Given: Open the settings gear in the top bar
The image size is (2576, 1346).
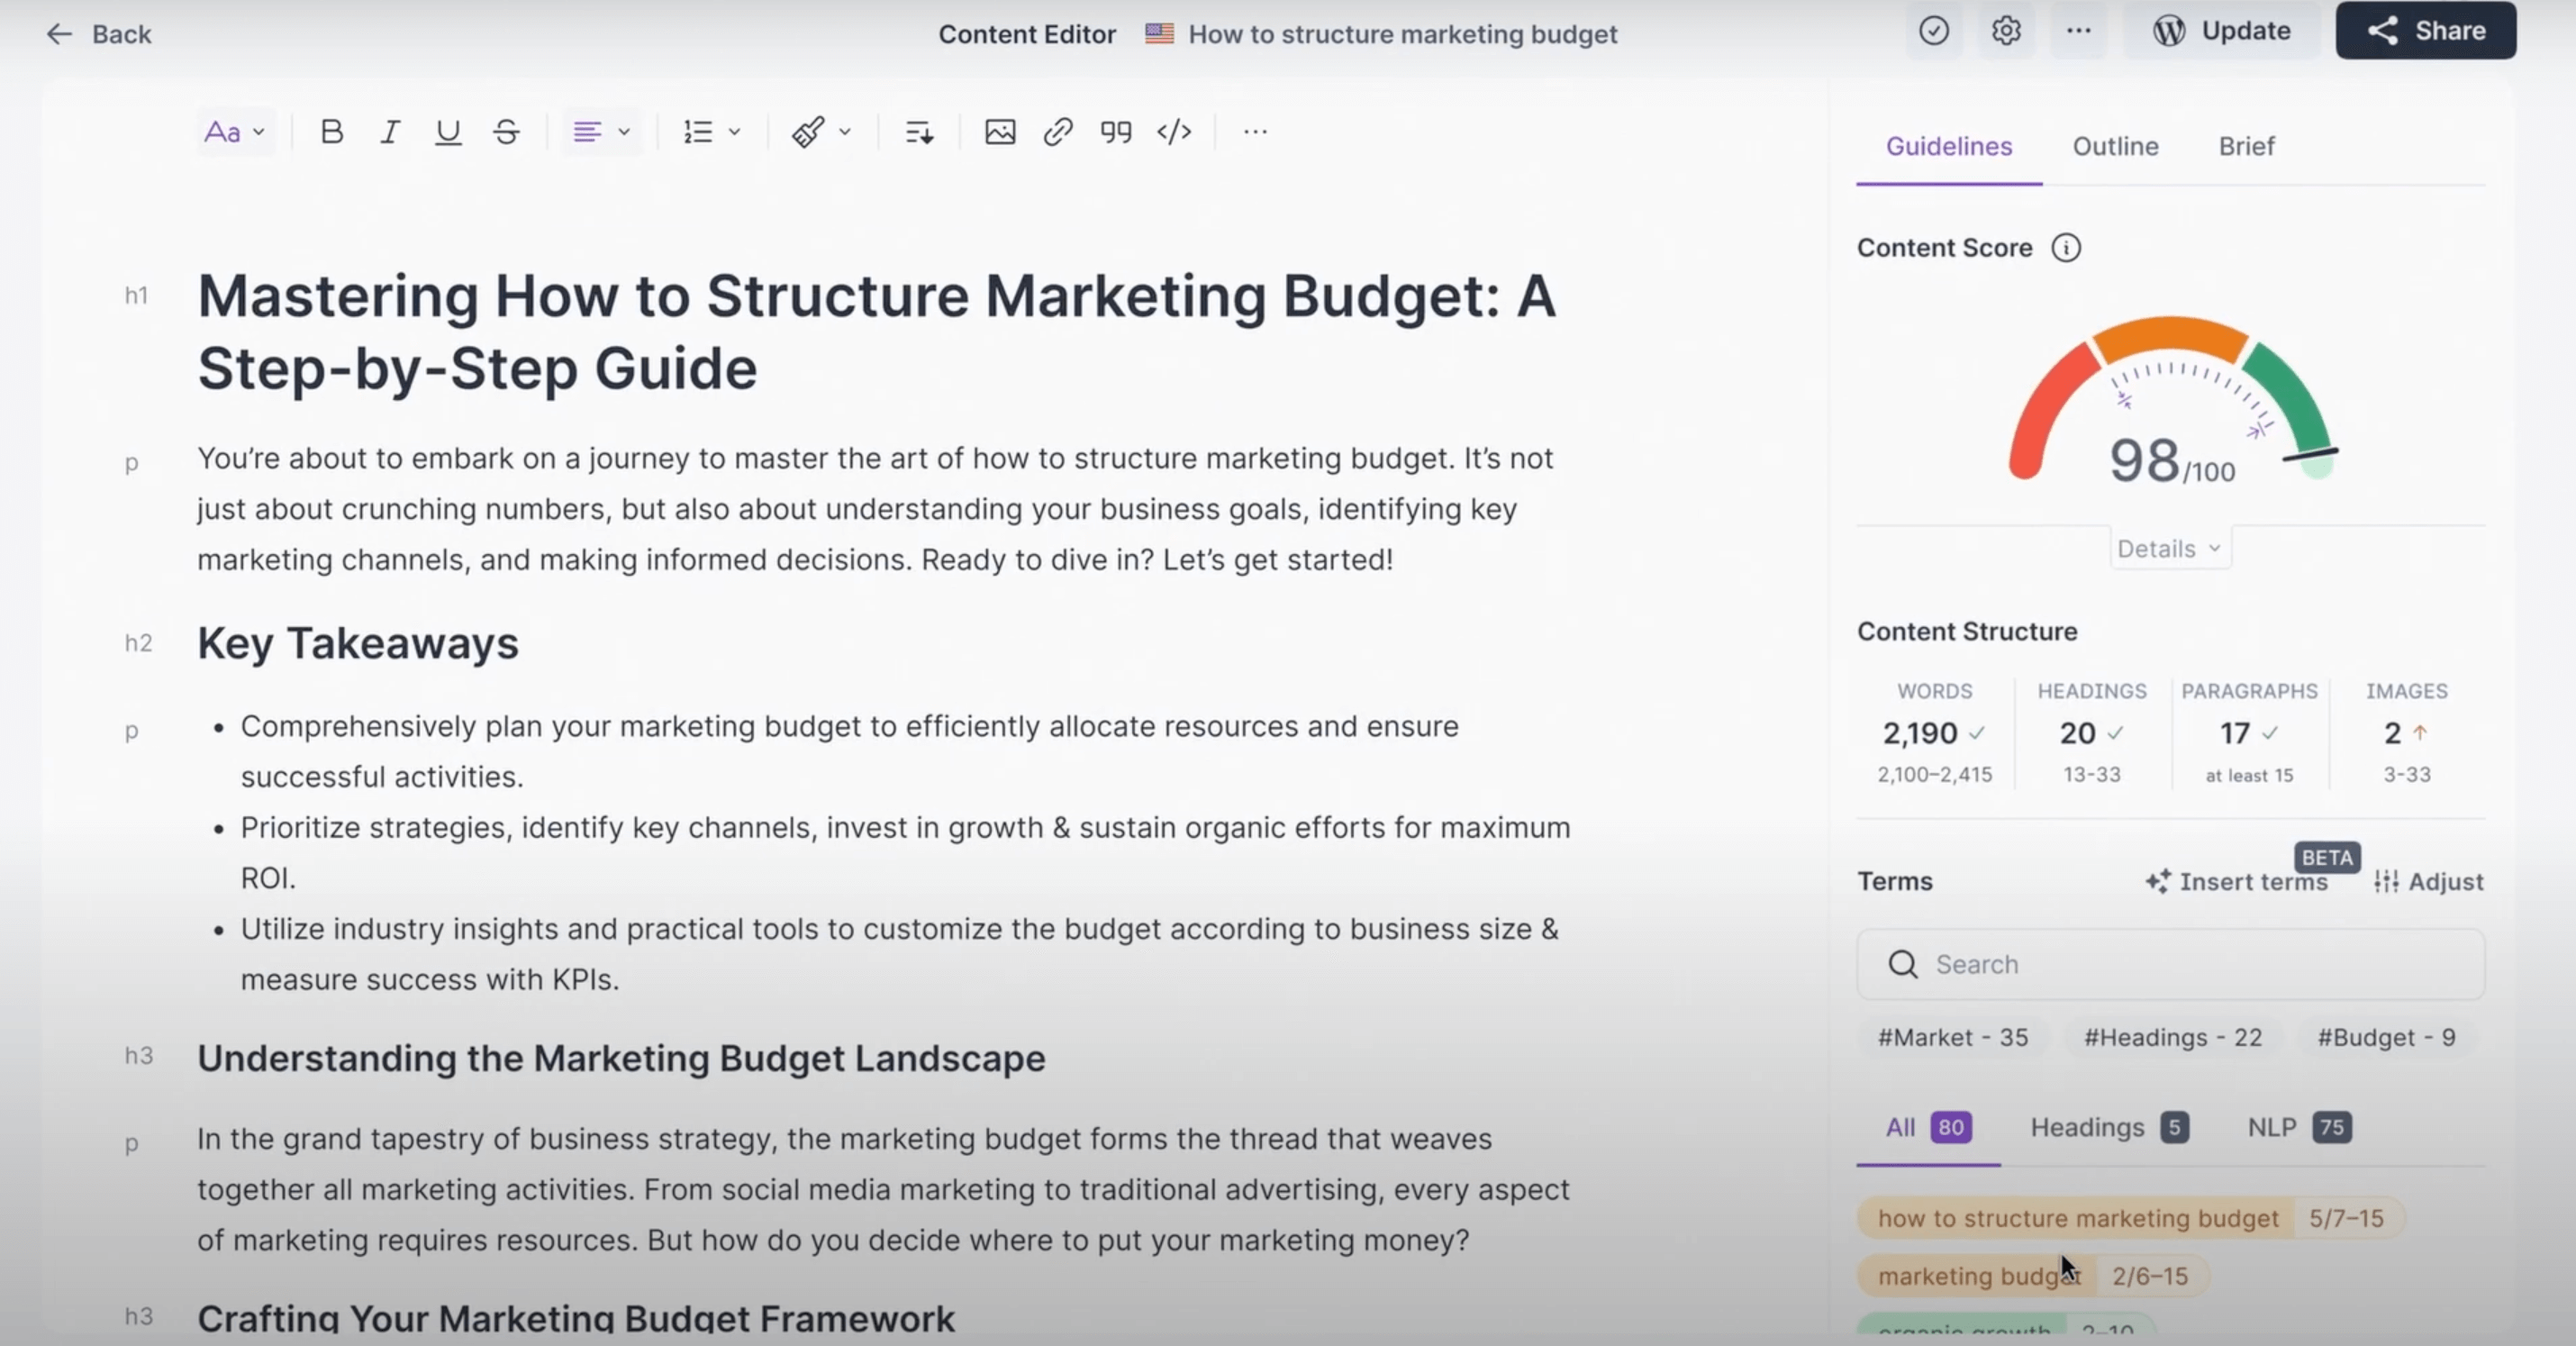Looking at the screenshot, I should (2005, 31).
